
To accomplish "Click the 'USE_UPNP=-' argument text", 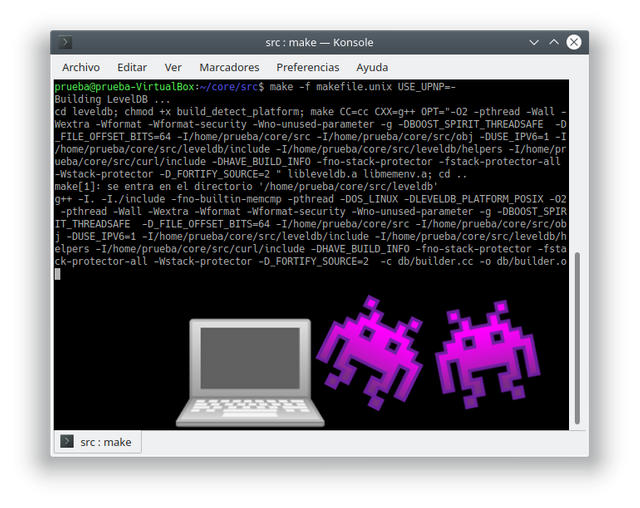I will click(427, 87).
